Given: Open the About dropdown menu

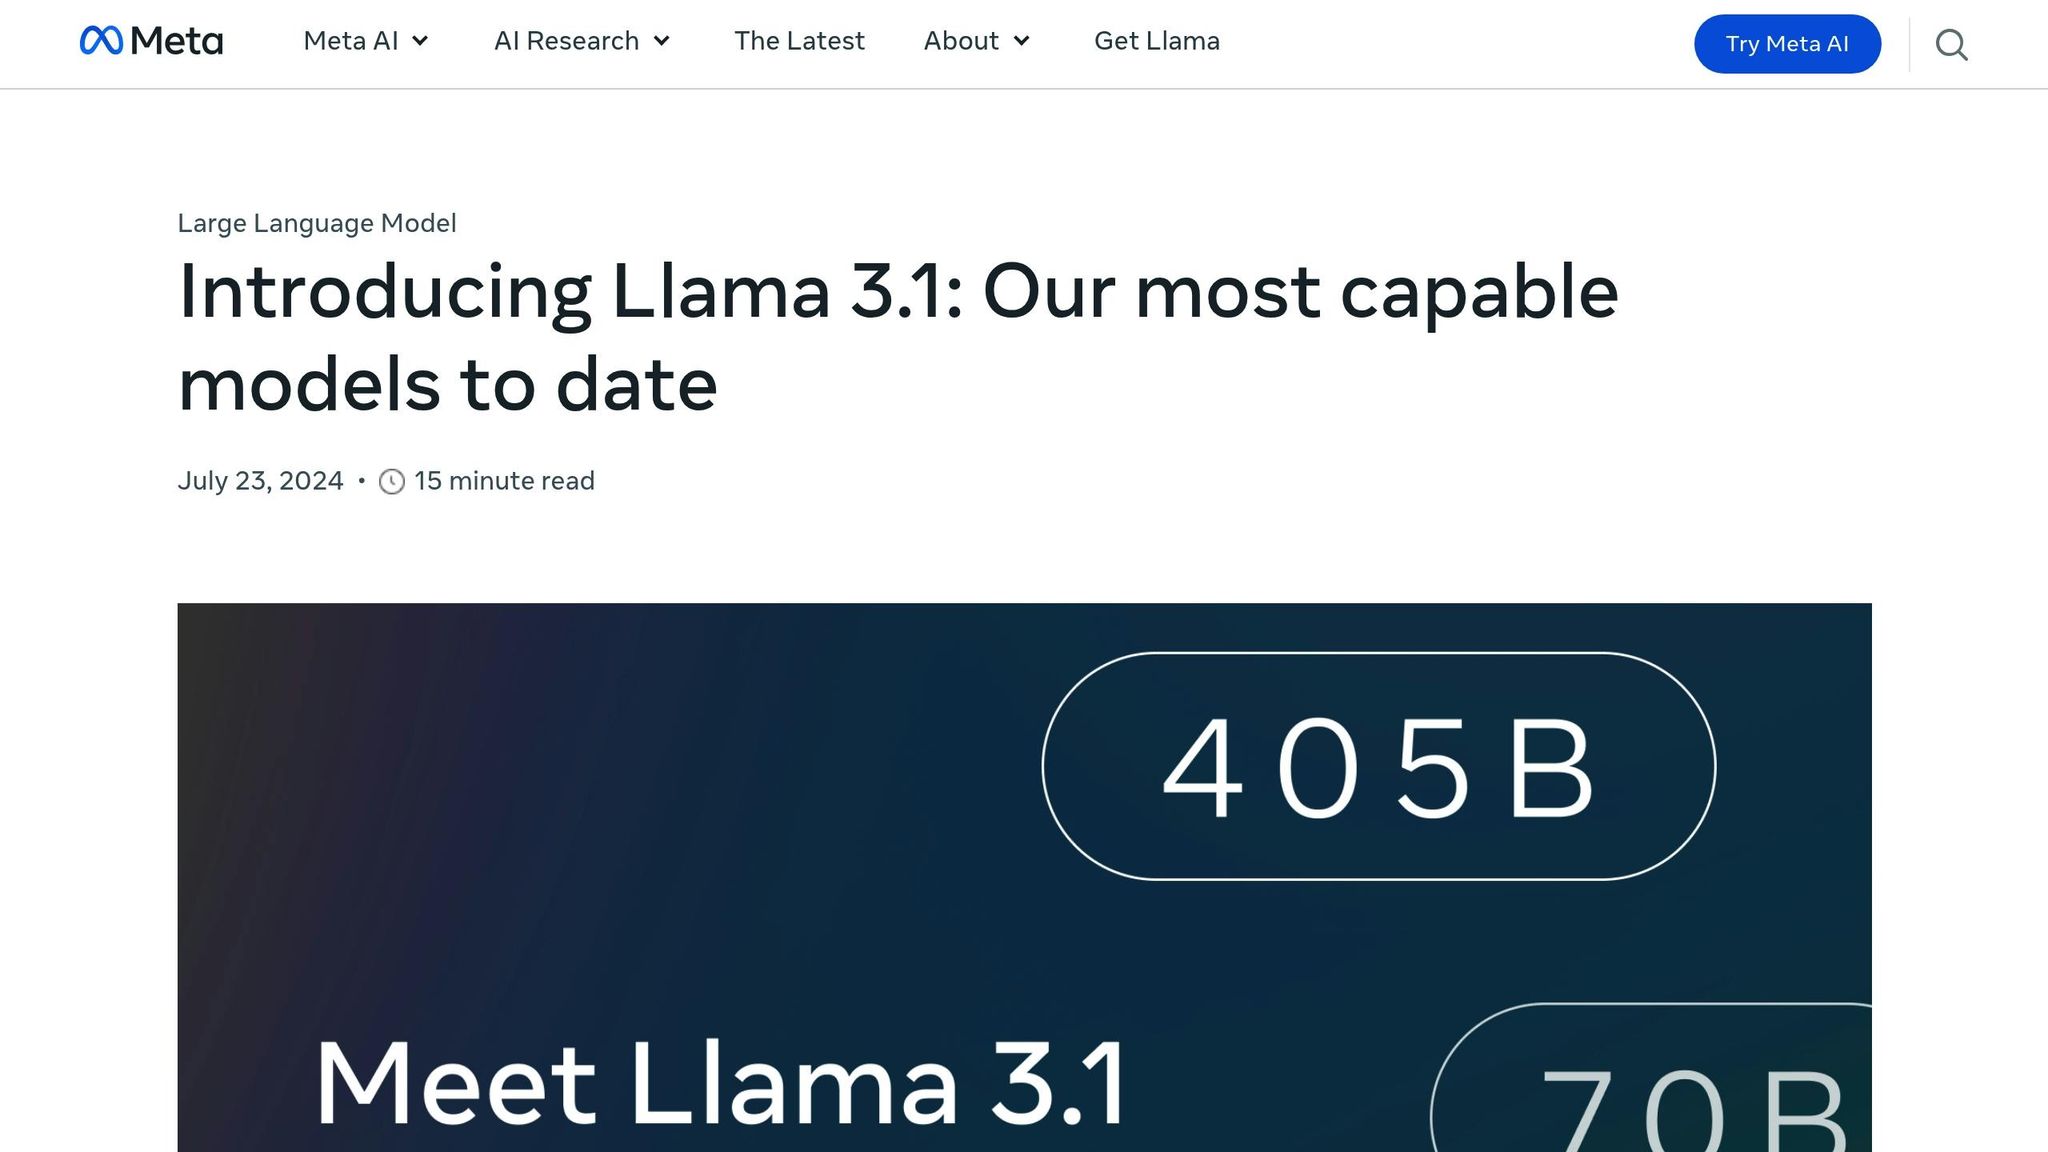Looking at the screenshot, I should (961, 41).
